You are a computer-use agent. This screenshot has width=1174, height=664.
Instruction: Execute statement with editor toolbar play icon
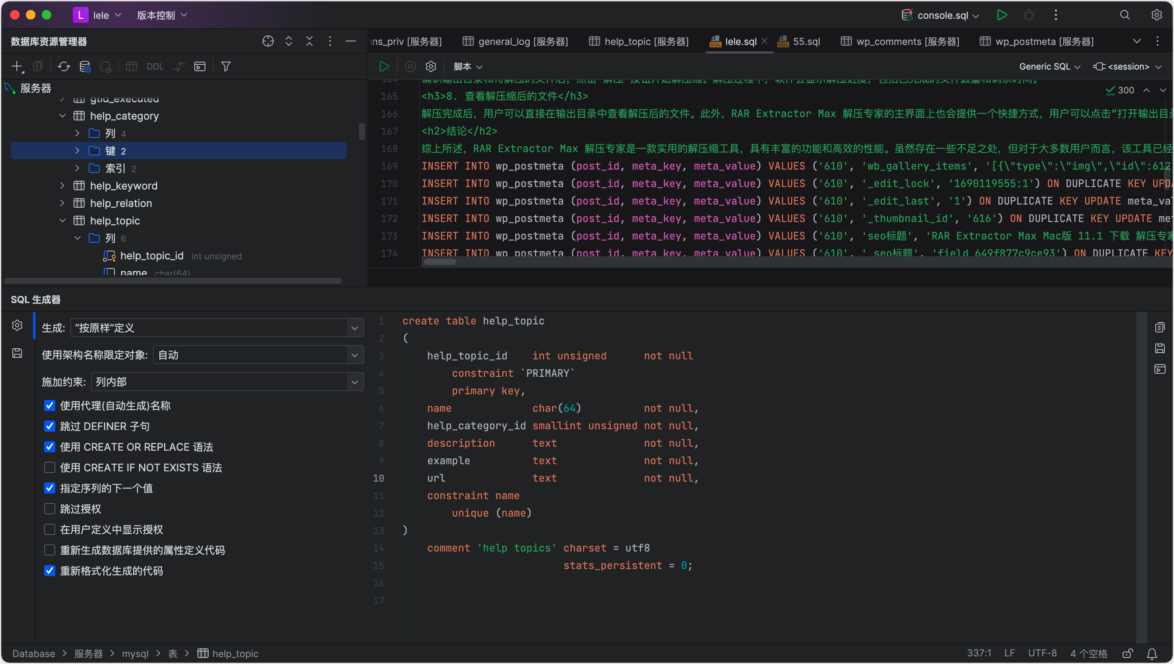(x=384, y=67)
